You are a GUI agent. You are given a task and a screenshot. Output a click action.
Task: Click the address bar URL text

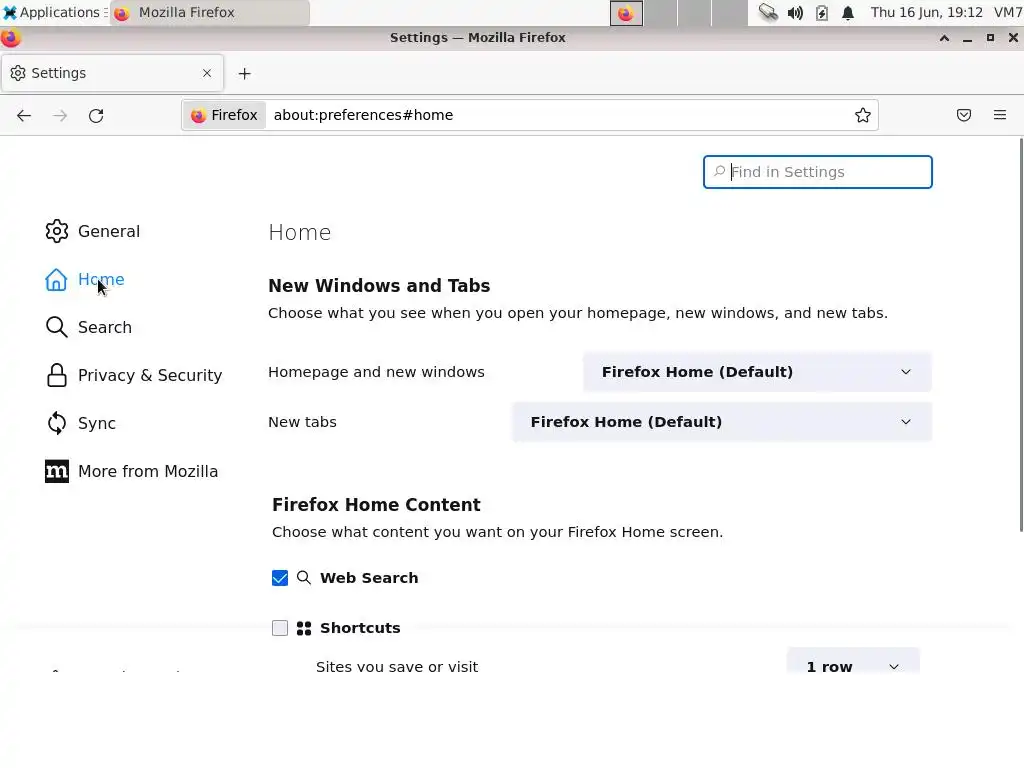tap(363, 115)
